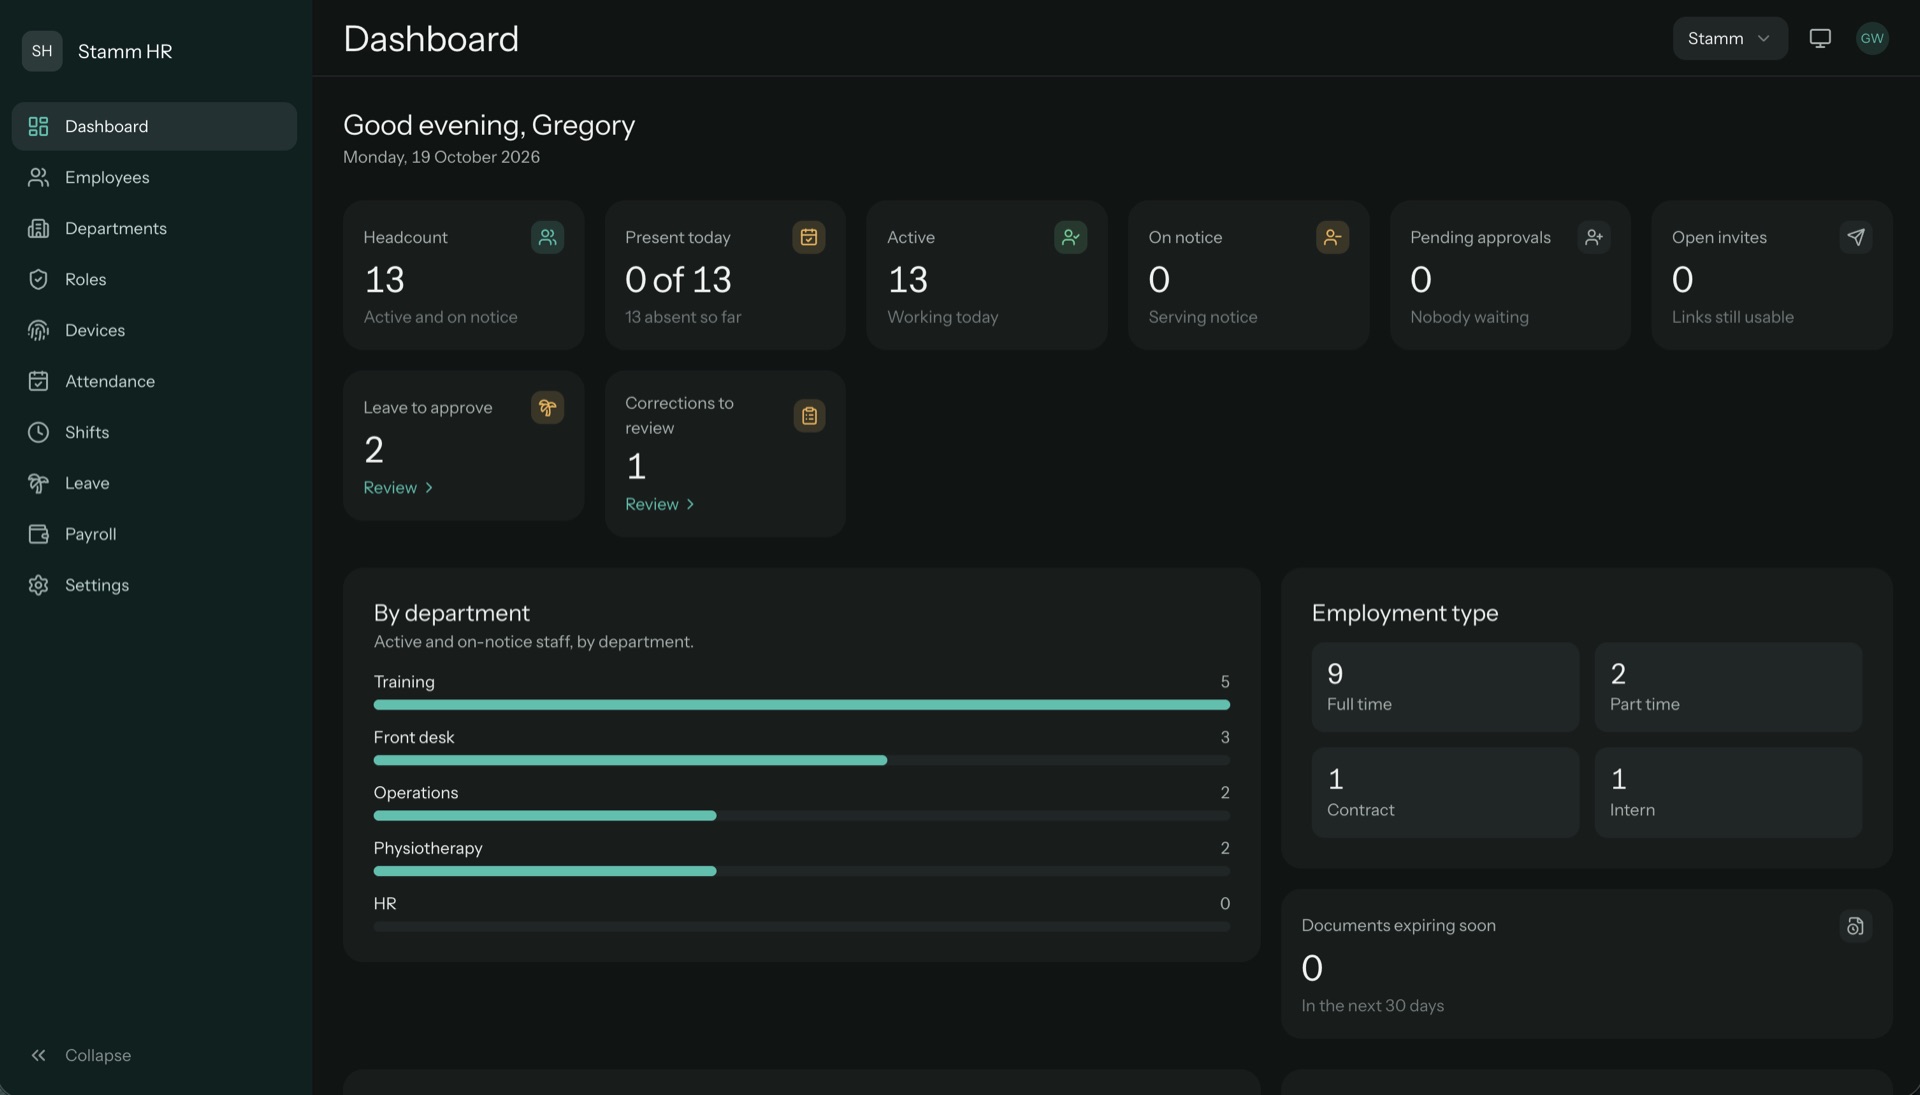Image resolution: width=1920 pixels, height=1095 pixels.
Task: Select the Full time employment tile
Action: [1445, 687]
